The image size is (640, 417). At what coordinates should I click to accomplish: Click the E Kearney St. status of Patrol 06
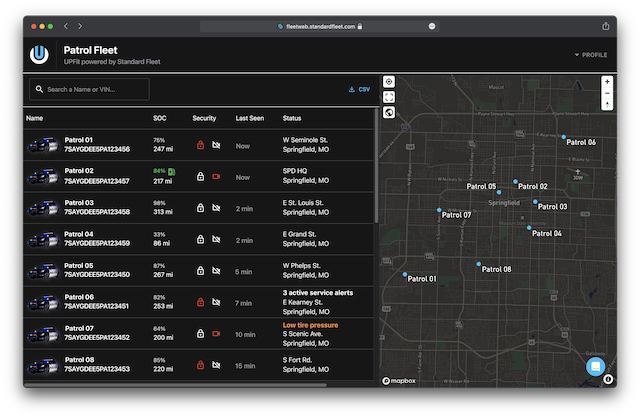click(x=302, y=302)
